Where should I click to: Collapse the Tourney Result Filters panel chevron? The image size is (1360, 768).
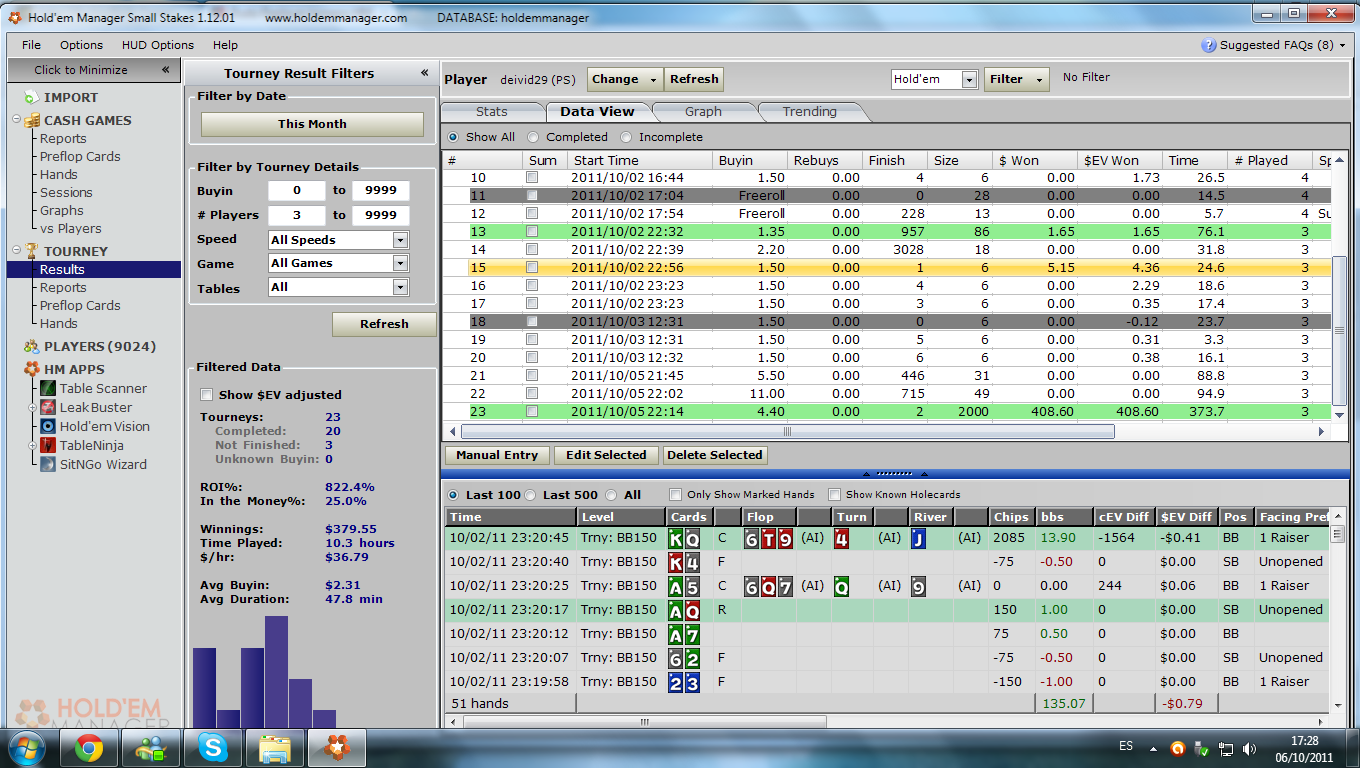pyautogui.click(x=425, y=73)
